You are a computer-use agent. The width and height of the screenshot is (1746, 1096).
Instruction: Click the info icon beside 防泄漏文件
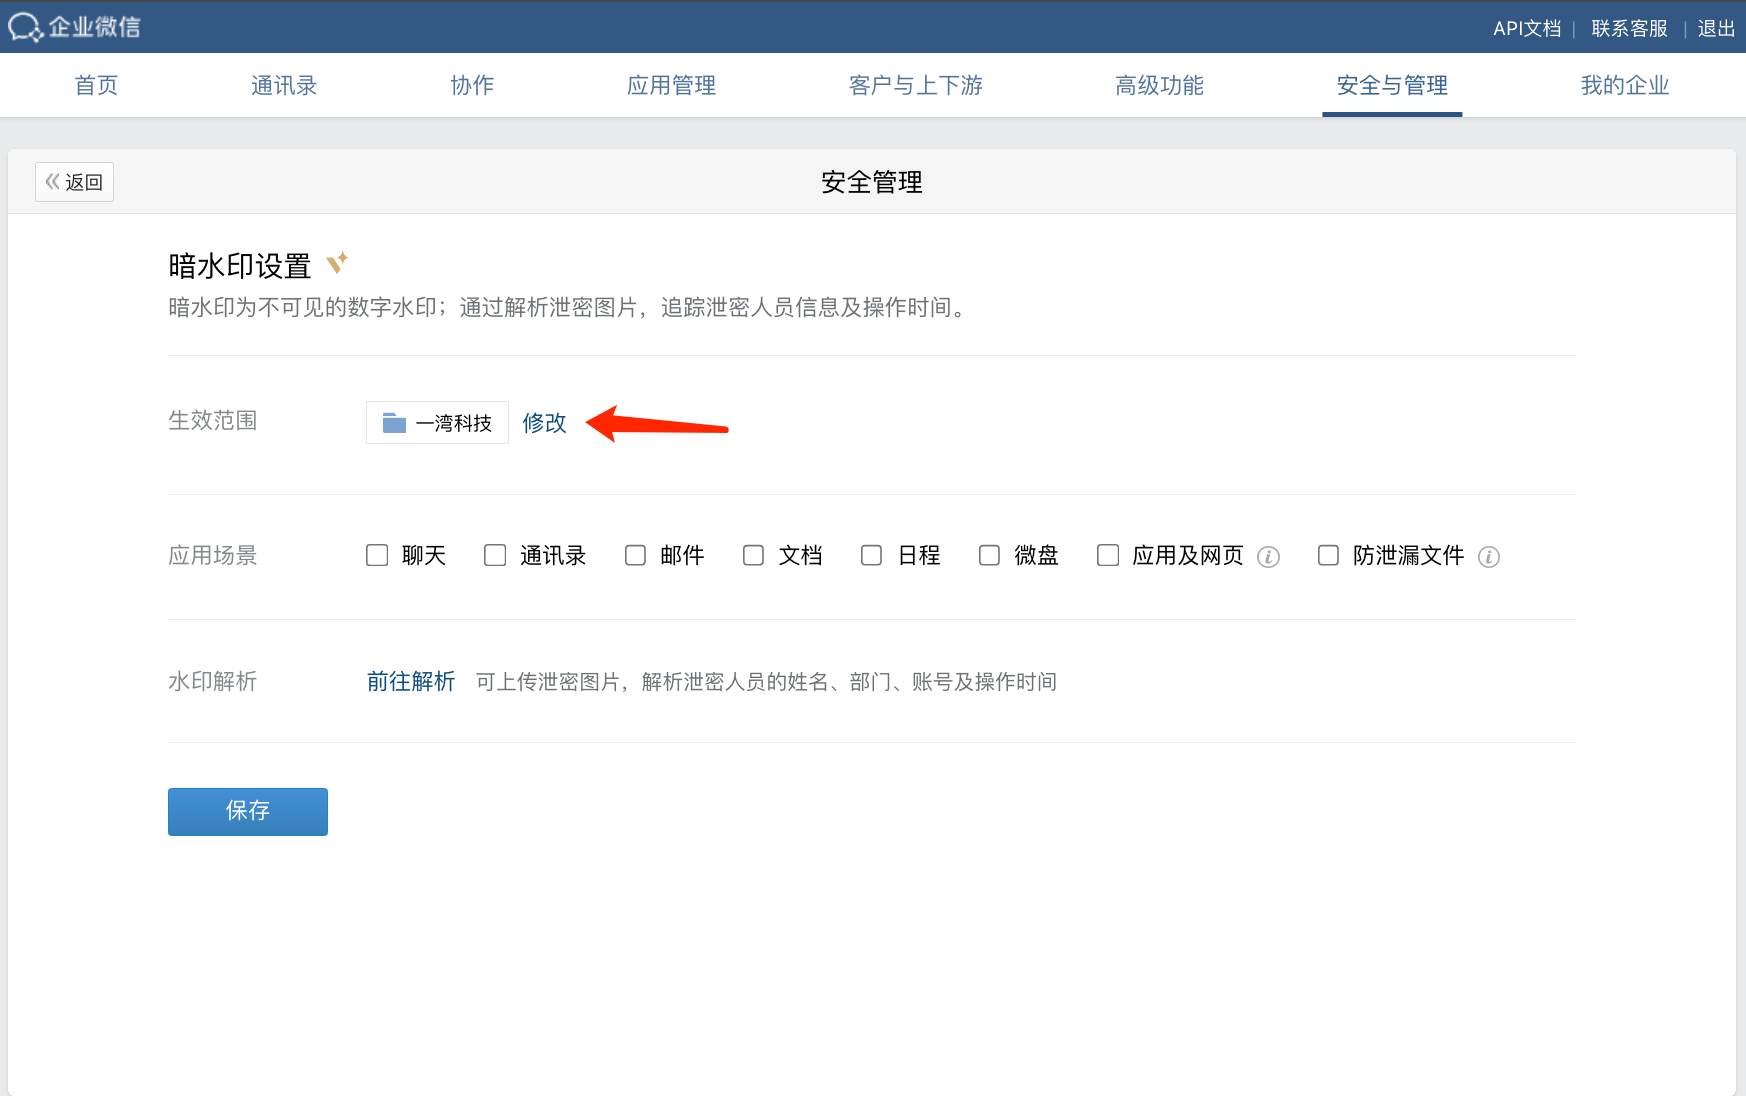(x=1489, y=557)
